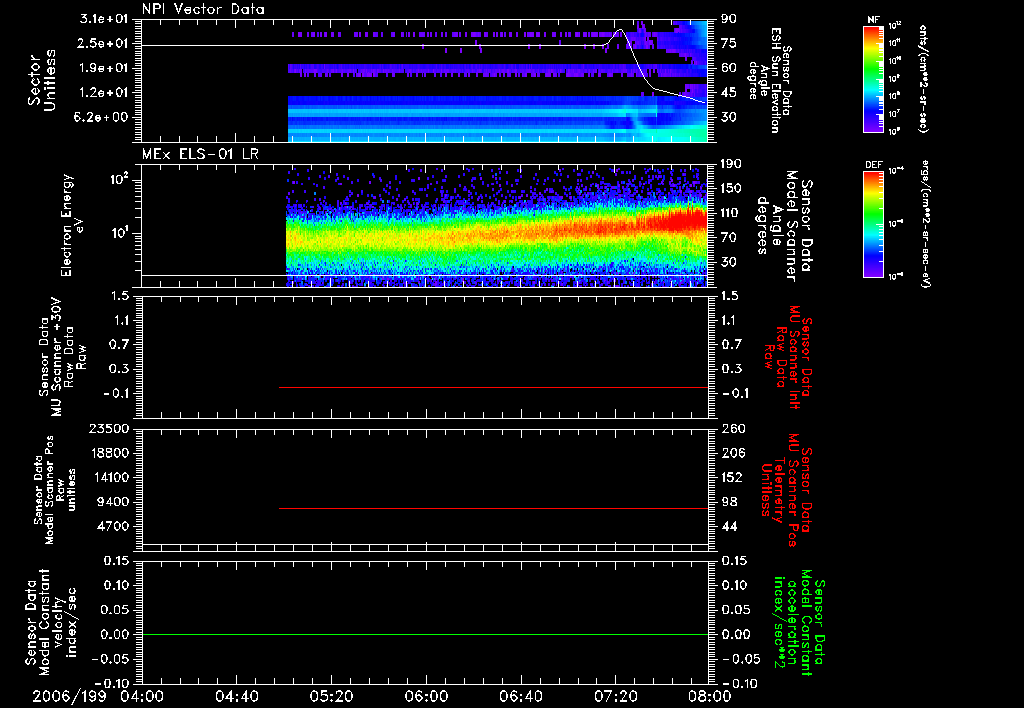The image size is (1024, 708).
Task: Click the 1.9e+01 sector tick label
Action: pos(103,68)
